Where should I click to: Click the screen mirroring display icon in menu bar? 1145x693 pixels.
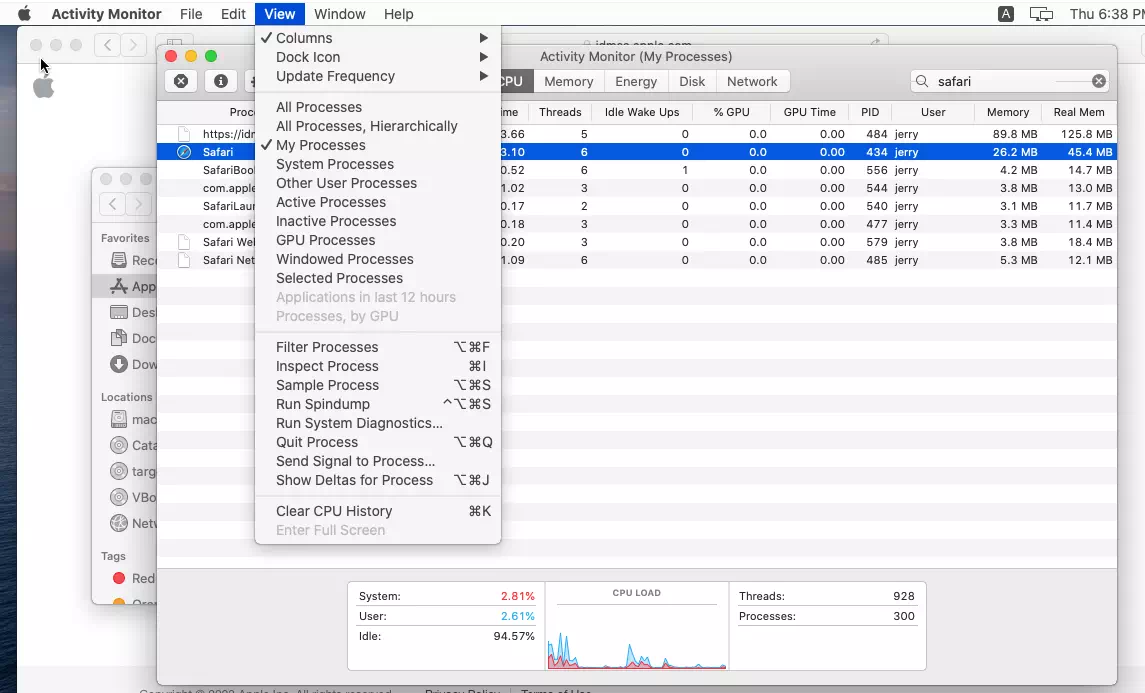1041,14
